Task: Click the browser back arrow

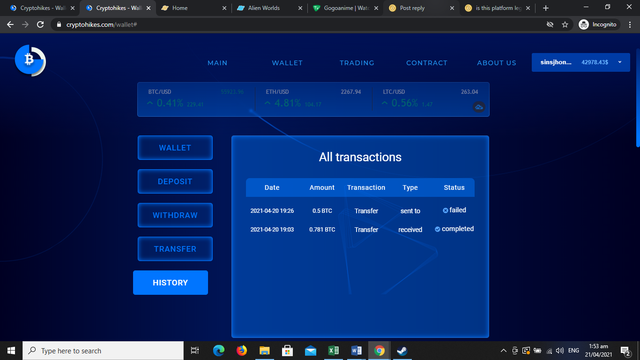Action: click(x=10, y=24)
